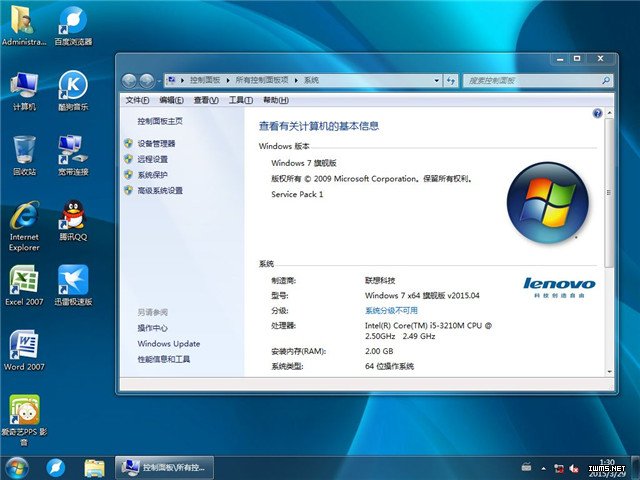Click the vertical scrollbar thumb
640x480 pixels.
(x=609, y=193)
